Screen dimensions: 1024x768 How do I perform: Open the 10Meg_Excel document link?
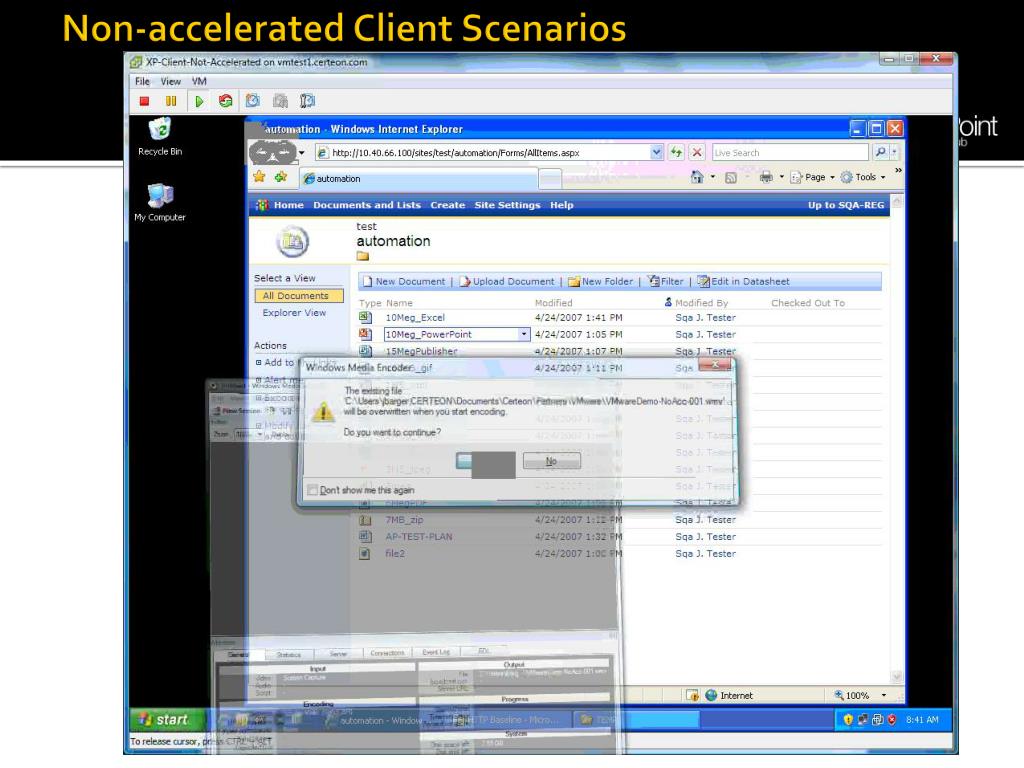click(415, 317)
